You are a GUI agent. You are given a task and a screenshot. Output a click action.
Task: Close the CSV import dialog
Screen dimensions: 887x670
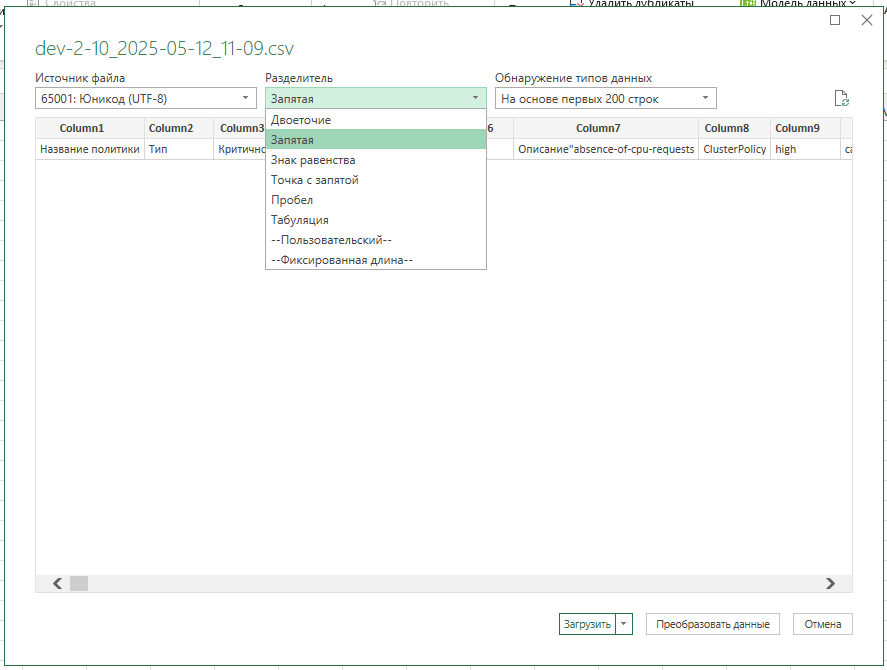click(866, 20)
